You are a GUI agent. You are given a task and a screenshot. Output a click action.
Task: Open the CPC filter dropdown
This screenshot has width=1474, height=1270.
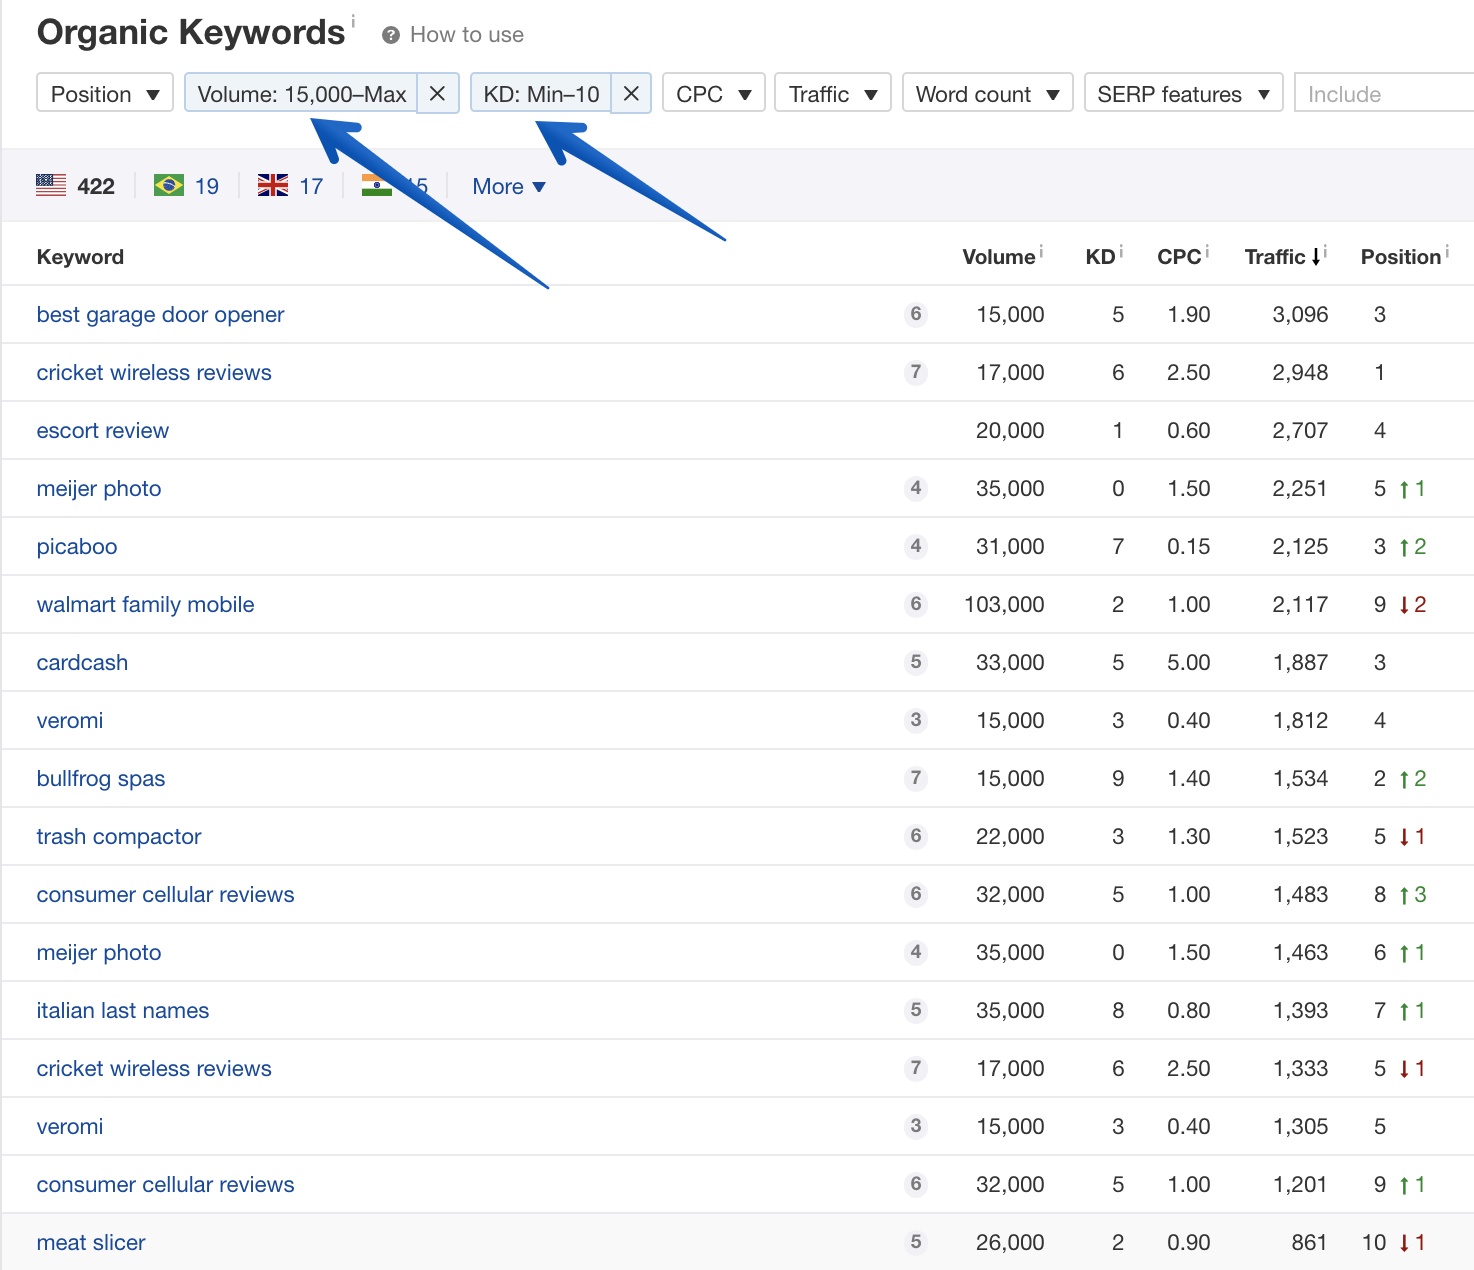714,93
